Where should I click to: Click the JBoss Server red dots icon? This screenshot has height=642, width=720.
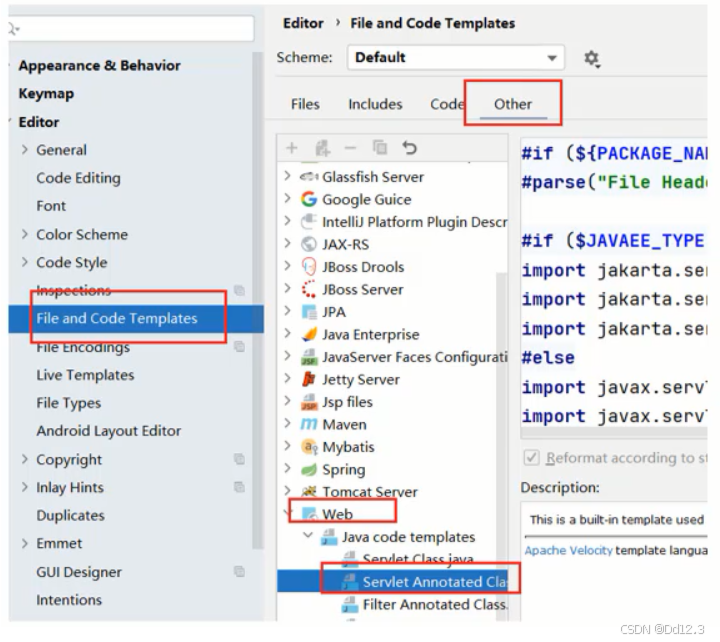click(x=309, y=289)
